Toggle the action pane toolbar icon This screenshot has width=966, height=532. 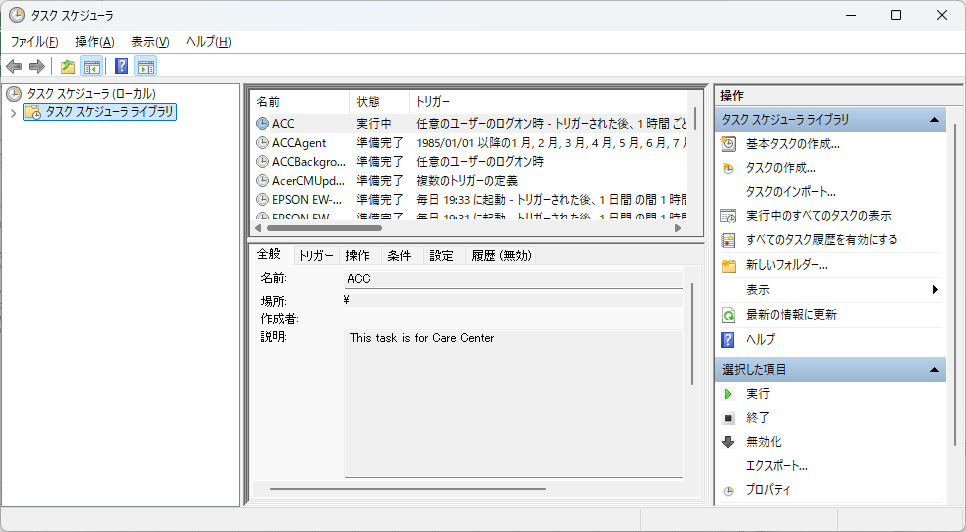click(146, 66)
